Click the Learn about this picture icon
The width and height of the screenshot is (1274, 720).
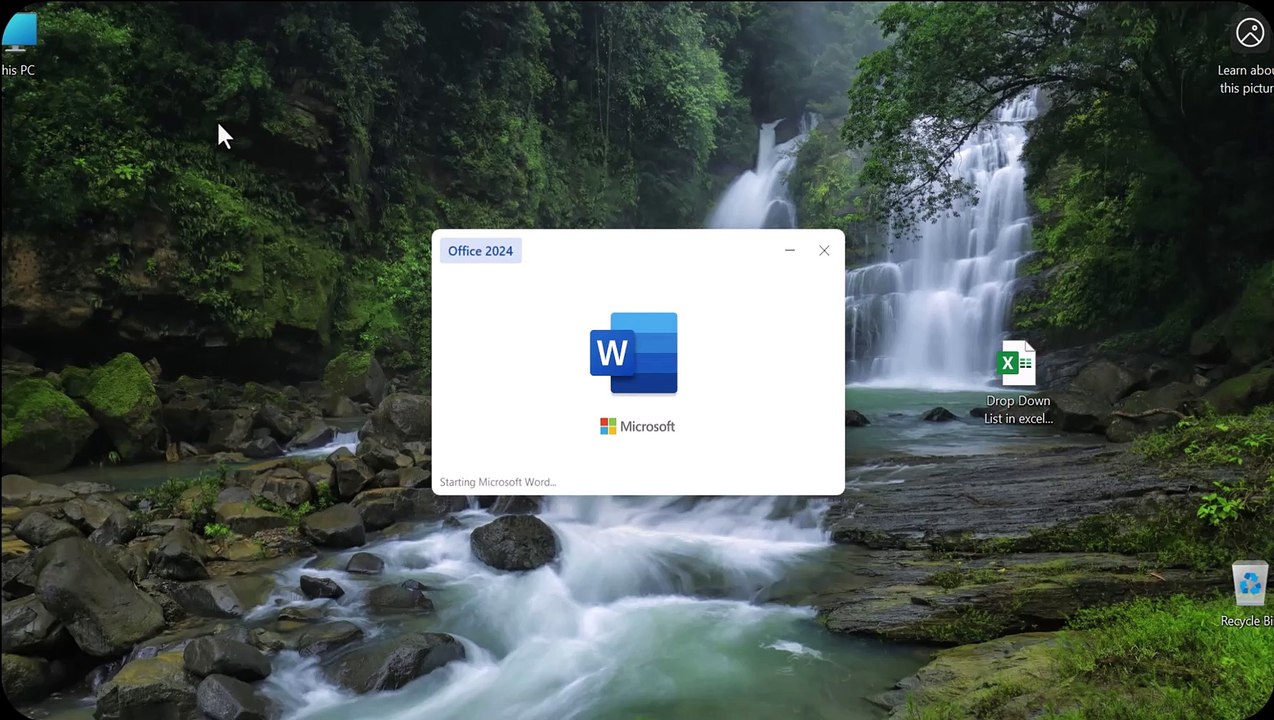click(x=1250, y=33)
